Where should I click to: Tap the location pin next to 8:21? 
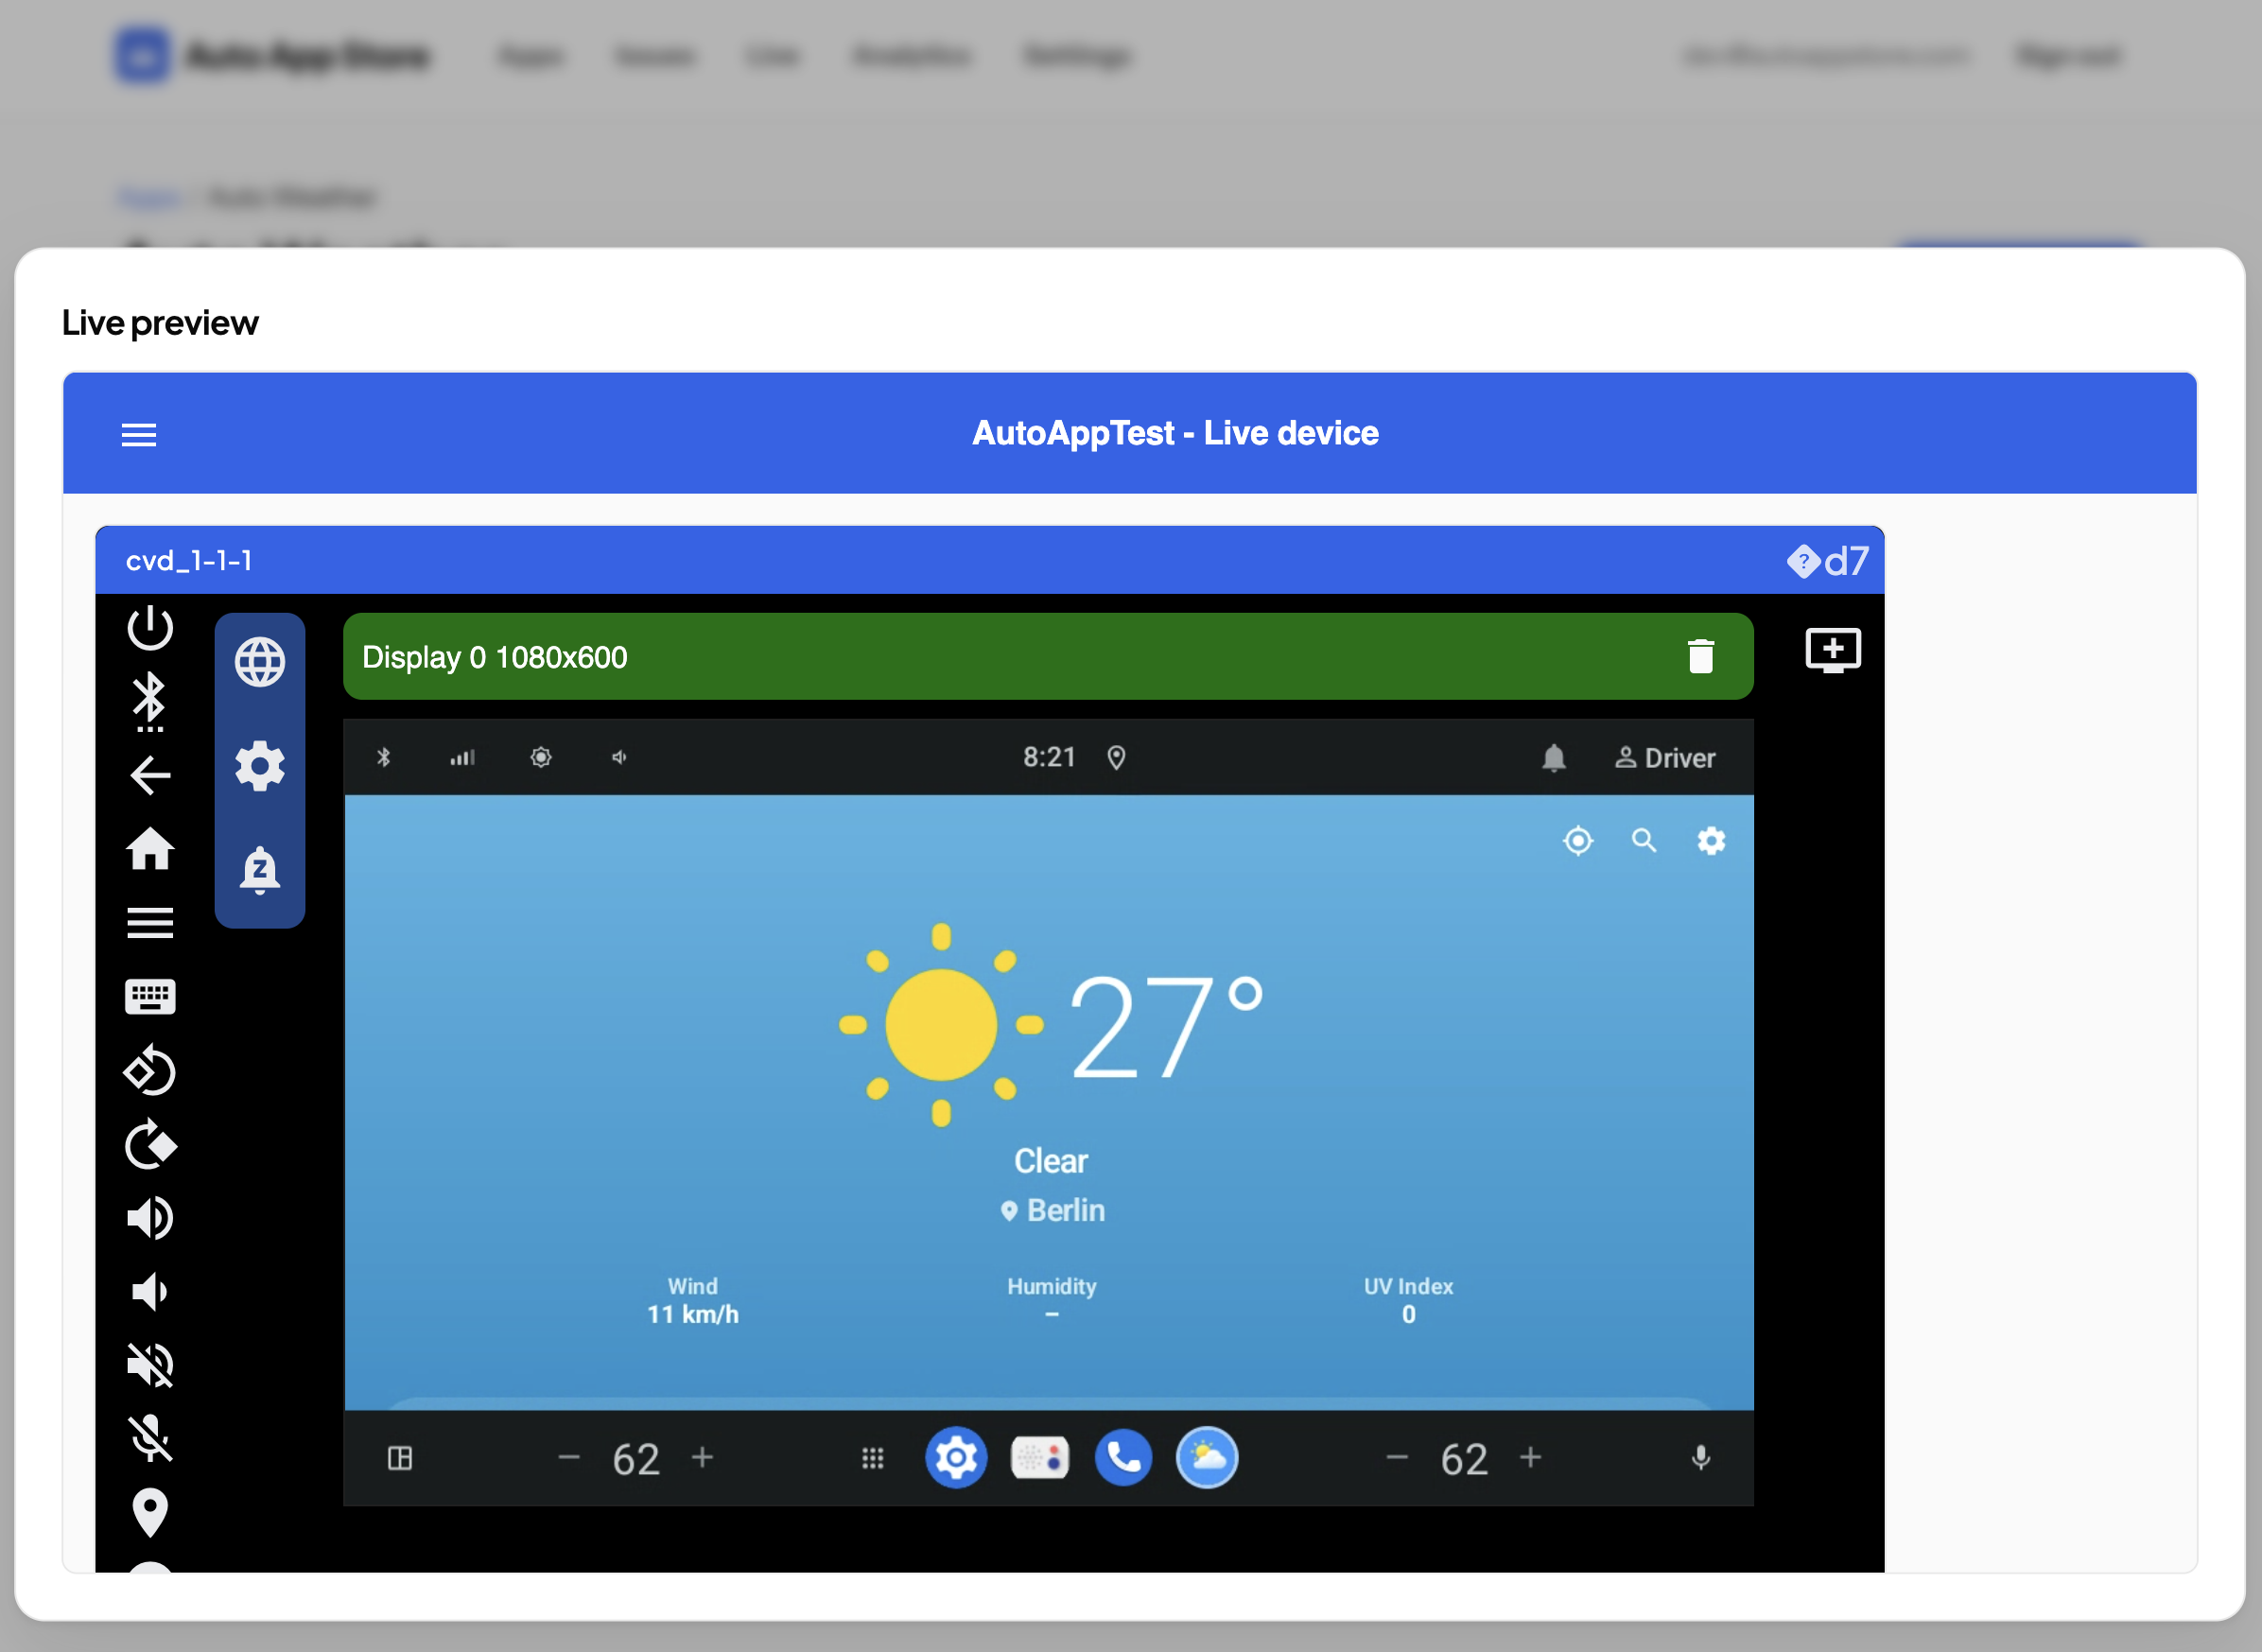1116,758
